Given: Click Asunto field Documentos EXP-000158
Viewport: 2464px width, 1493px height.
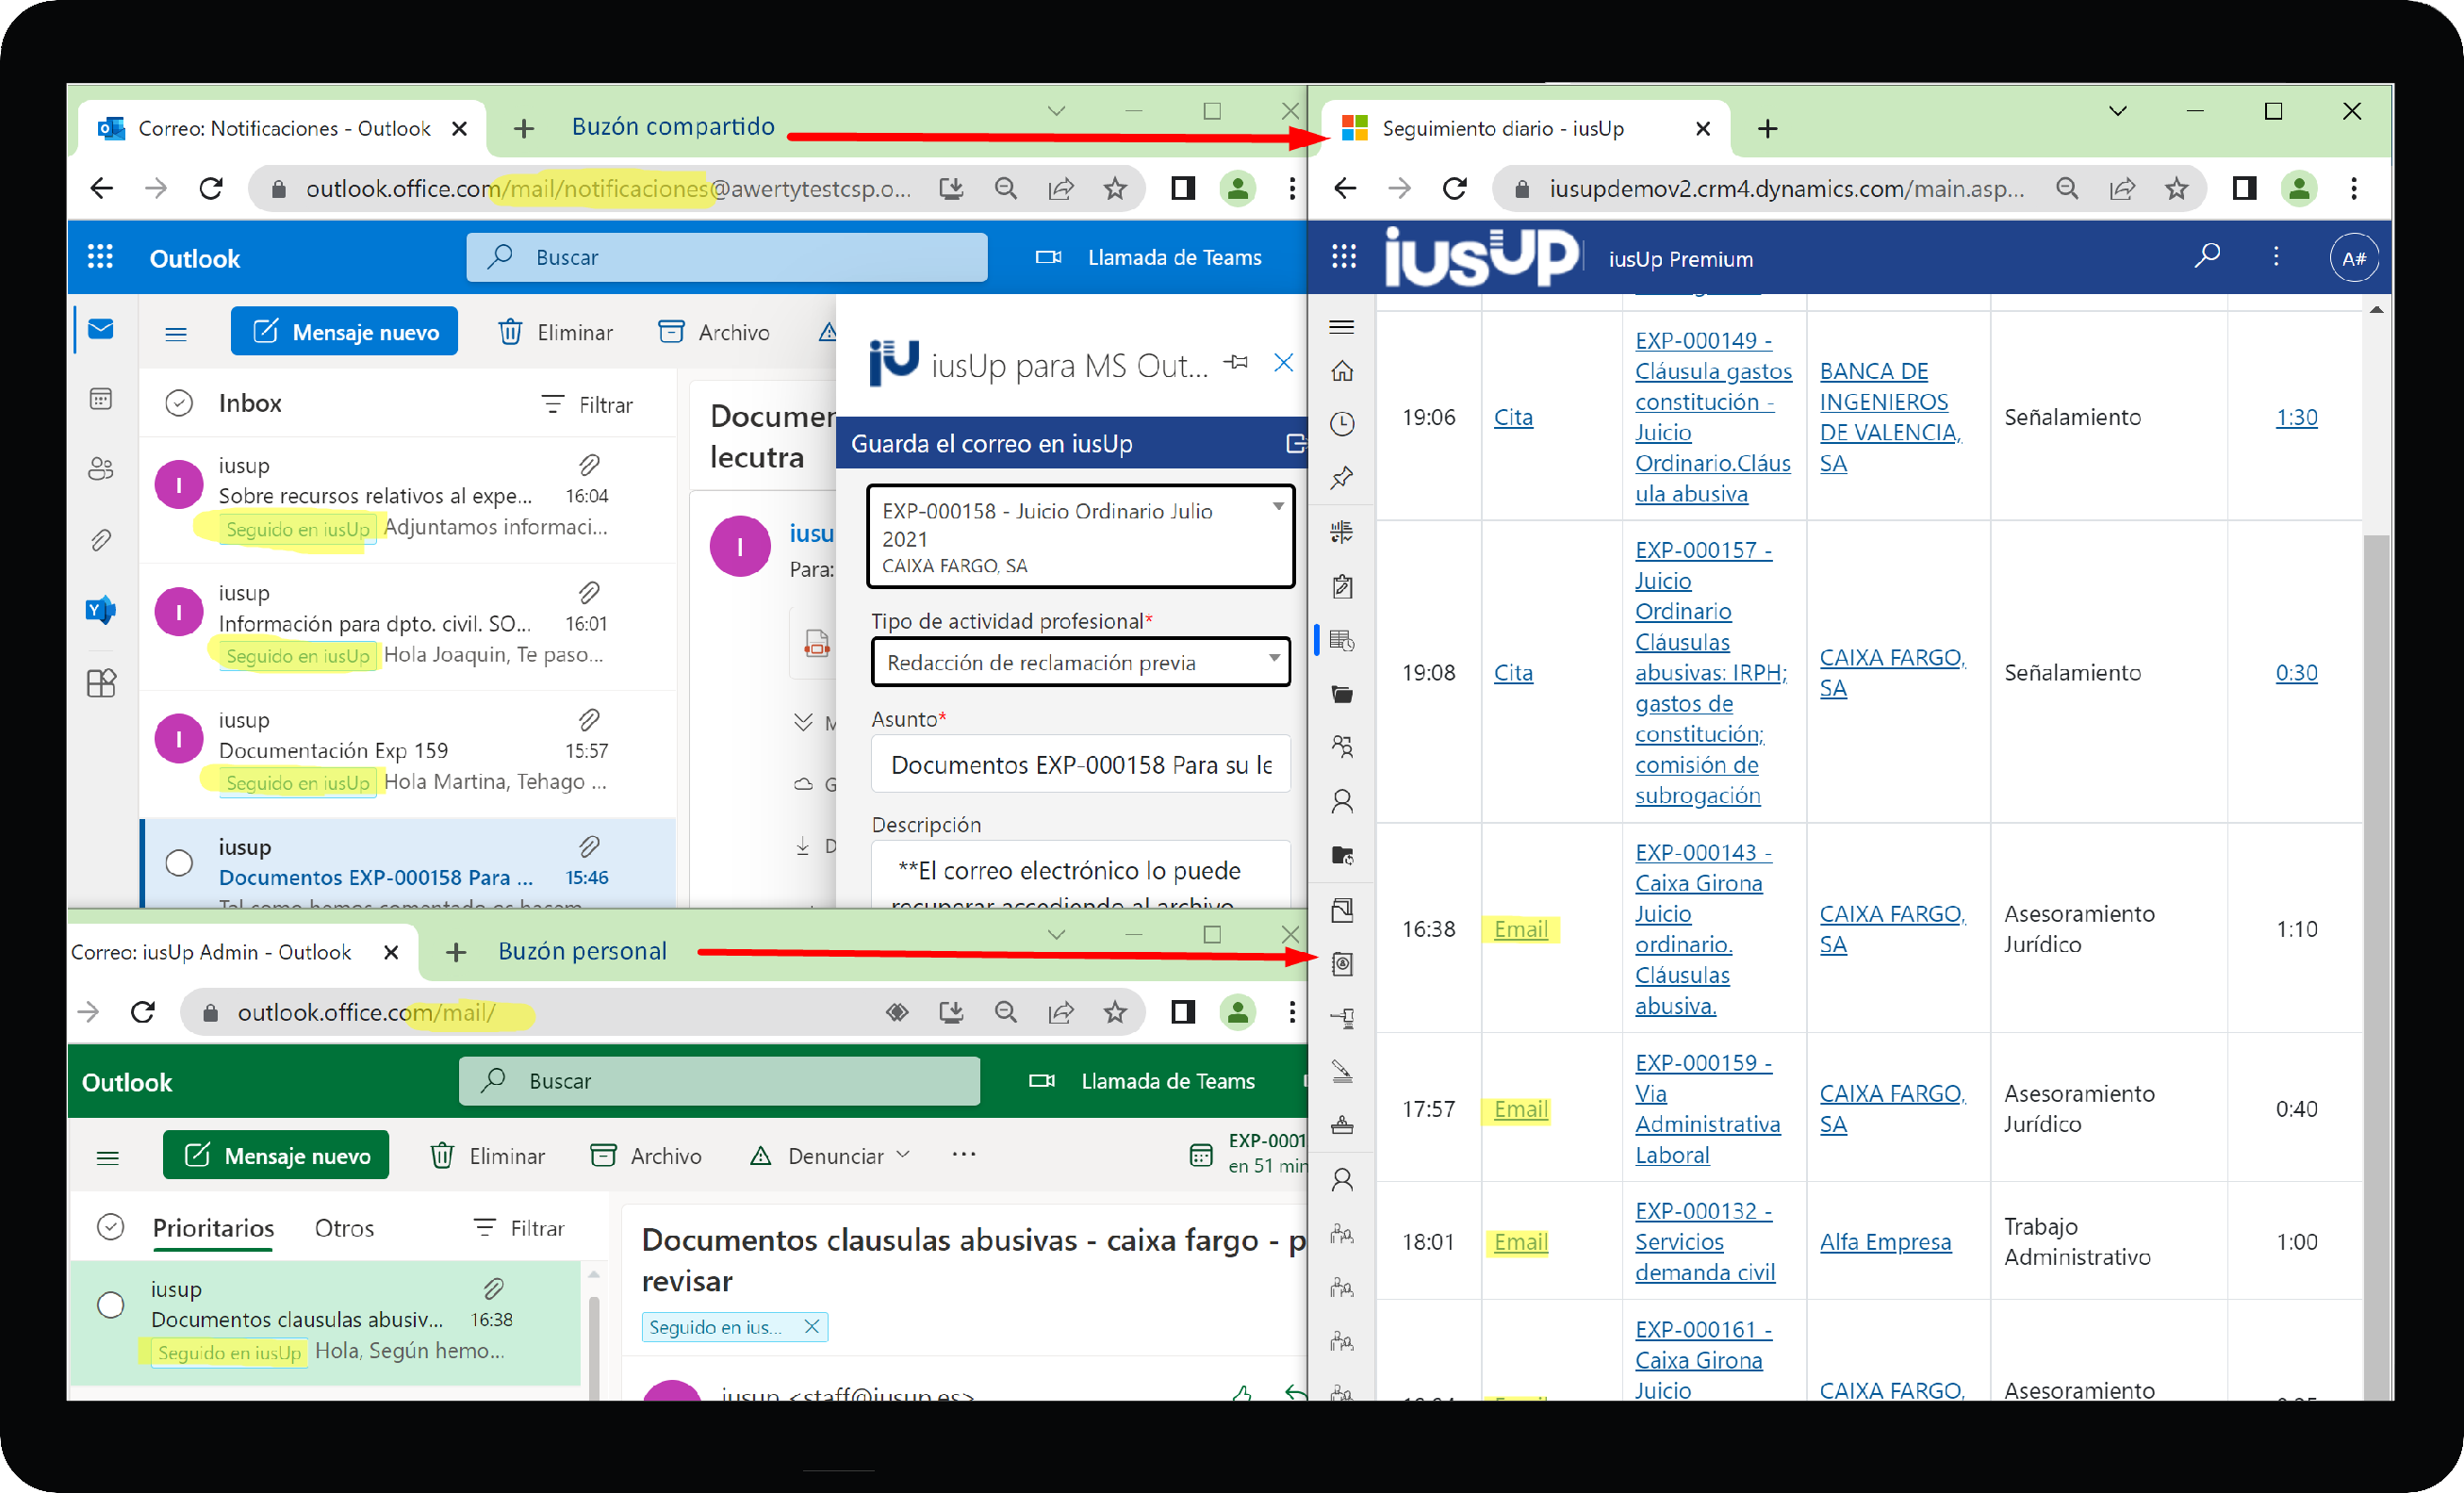Looking at the screenshot, I should tap(1080, 764).
